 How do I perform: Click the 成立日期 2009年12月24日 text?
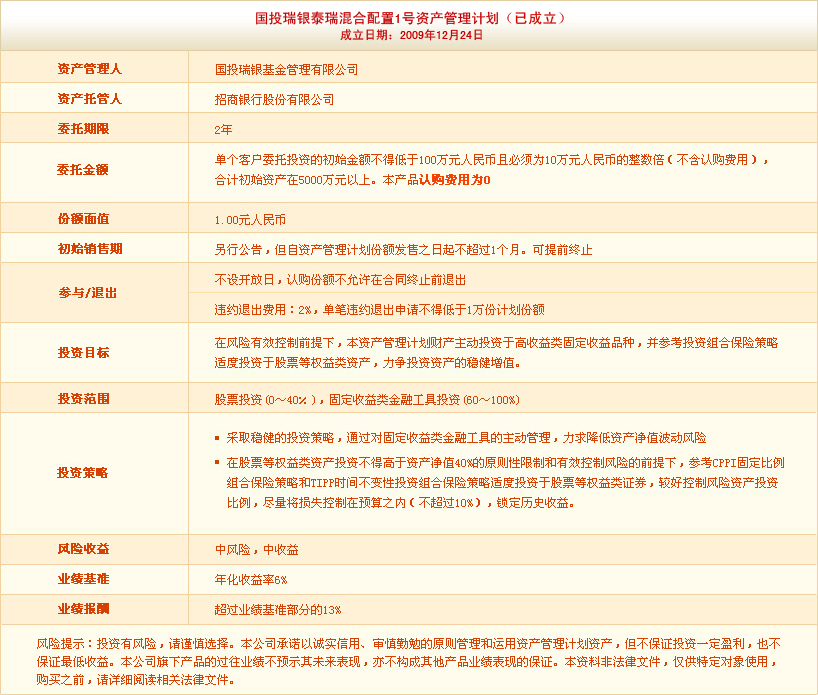411,34
